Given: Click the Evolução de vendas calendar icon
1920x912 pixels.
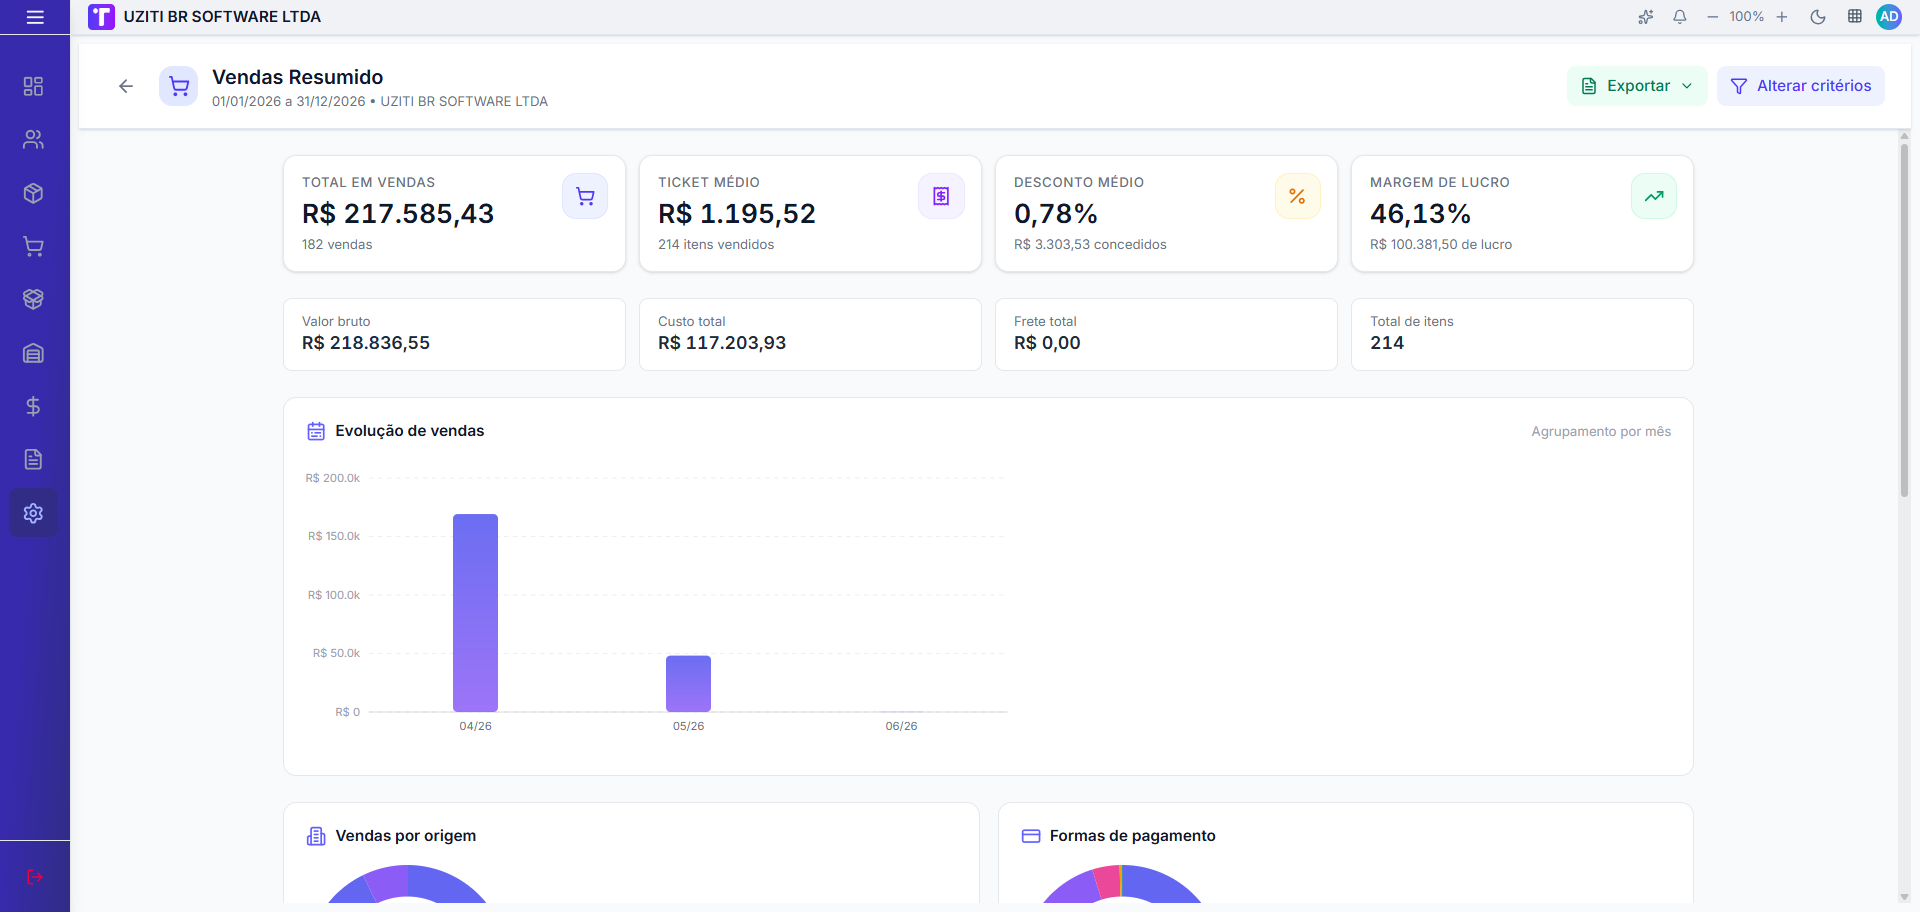Looking at the screenshot, I should 316,431.
